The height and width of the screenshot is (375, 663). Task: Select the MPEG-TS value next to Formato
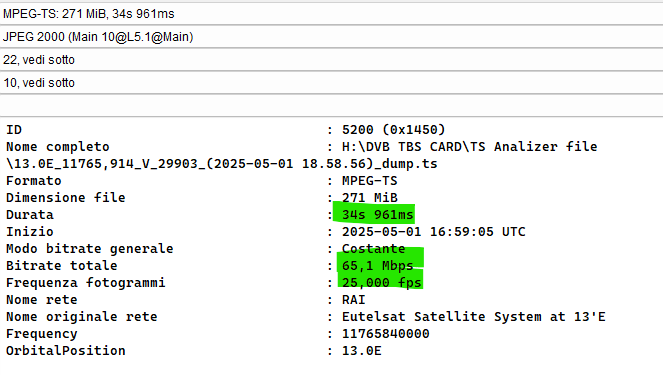[x=370, y=181]
